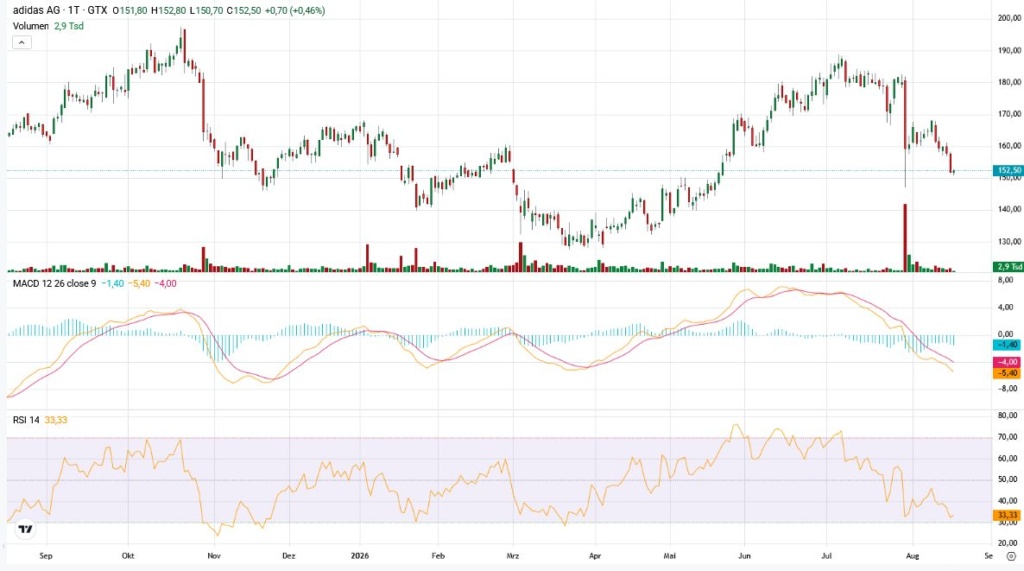Viewport: 1024px width, 571px height.
Task: Click the 4,00 MACD axis label
Action: tap(1006, 307)
